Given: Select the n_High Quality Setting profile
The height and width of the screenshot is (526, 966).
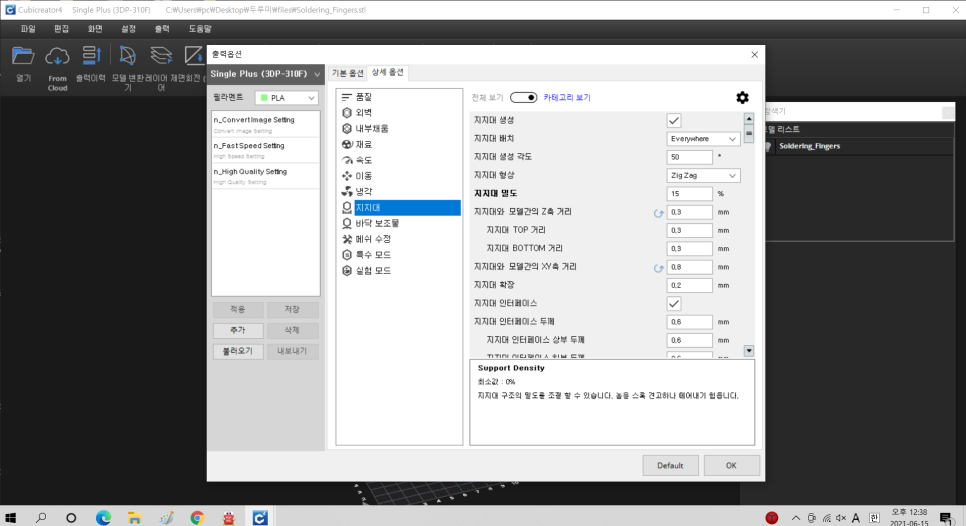Looking at the screenshot, I should (266, 176).
